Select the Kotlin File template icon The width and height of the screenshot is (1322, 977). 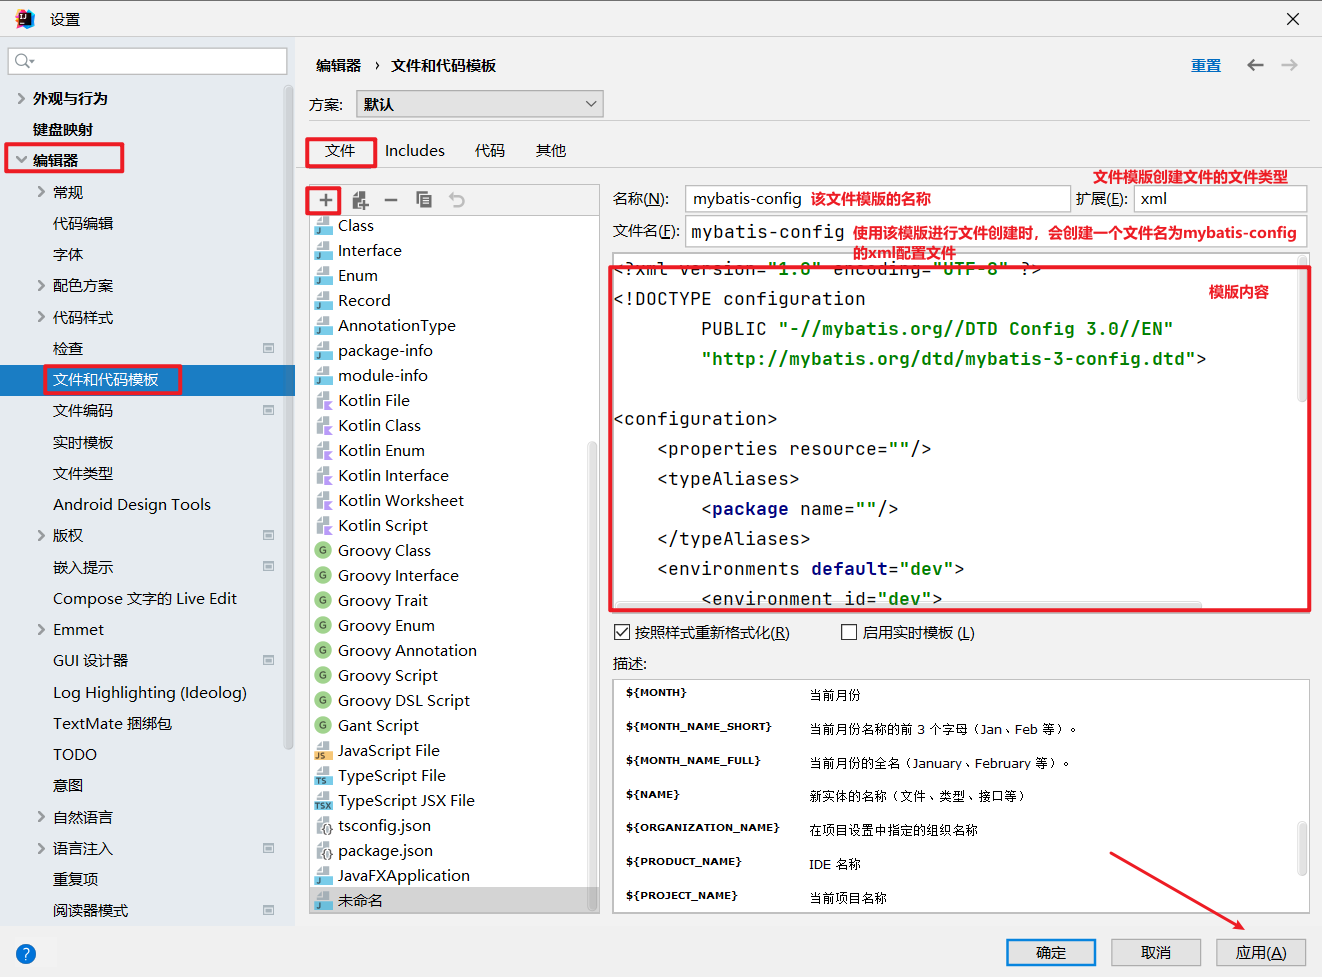[x=323, y=401]
